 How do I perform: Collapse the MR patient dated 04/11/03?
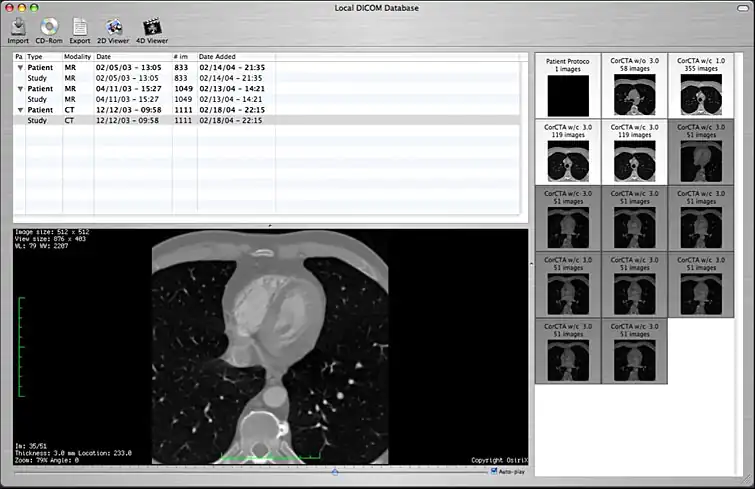pyautogui.click(x=19, y=89)
